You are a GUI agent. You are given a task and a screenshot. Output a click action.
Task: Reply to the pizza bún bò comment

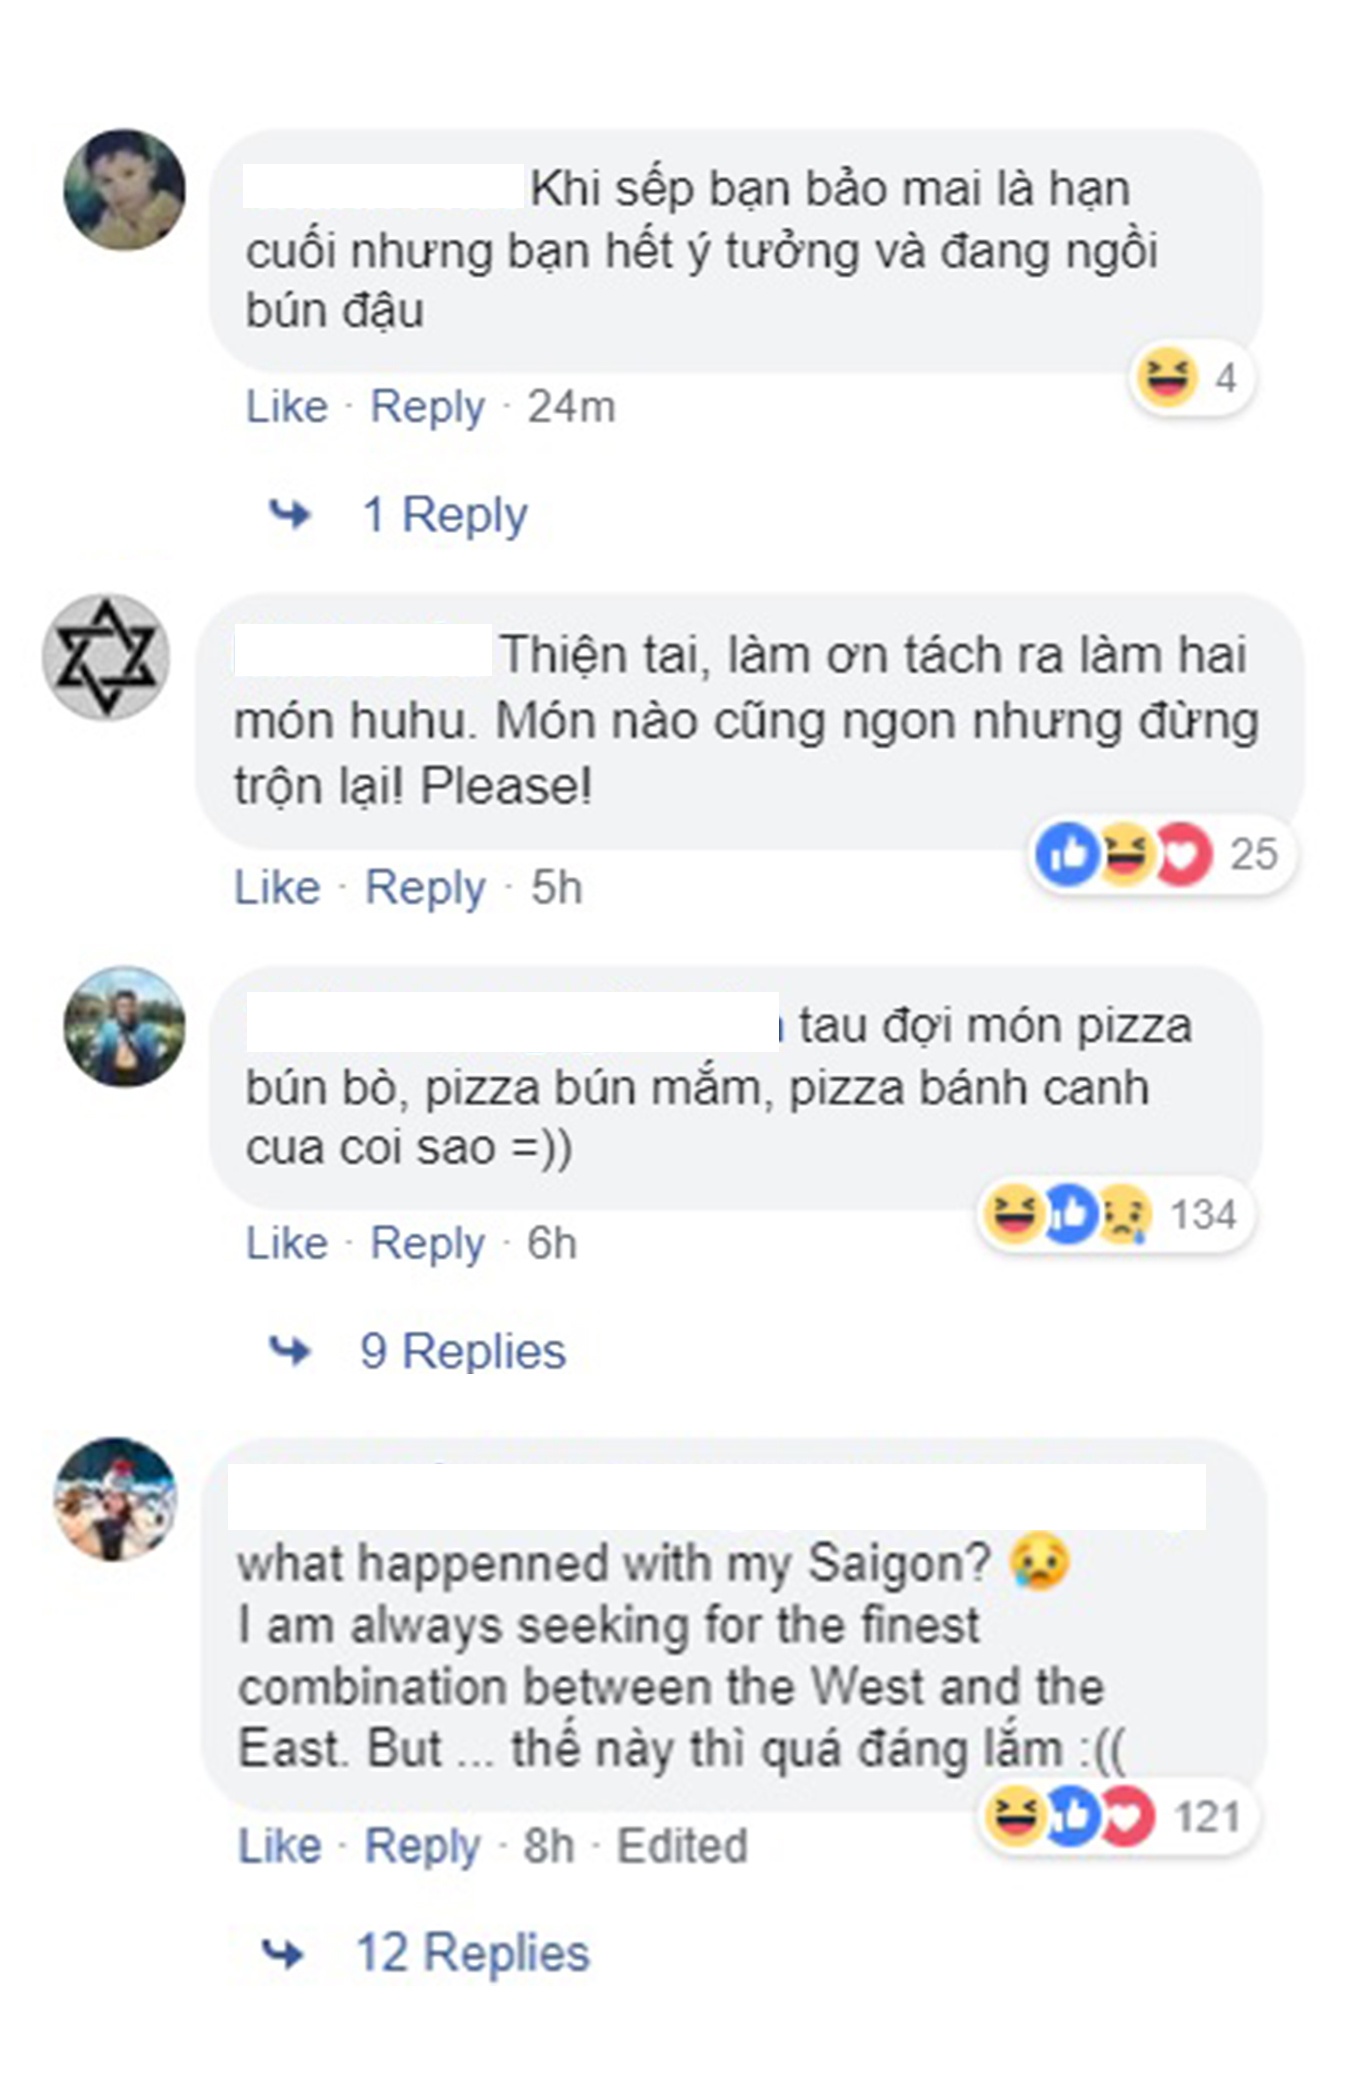pos(427,1243)
